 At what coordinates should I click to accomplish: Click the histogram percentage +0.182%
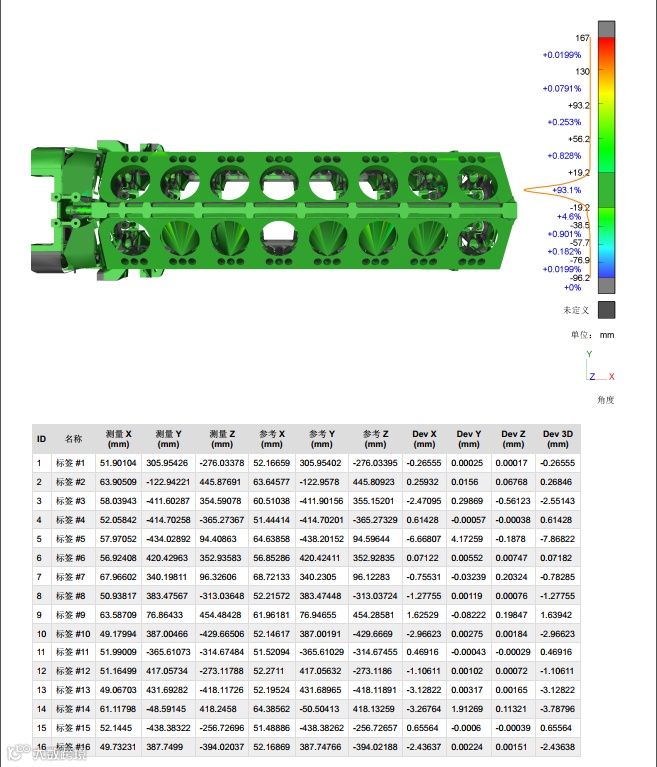[x=564, y=251]
